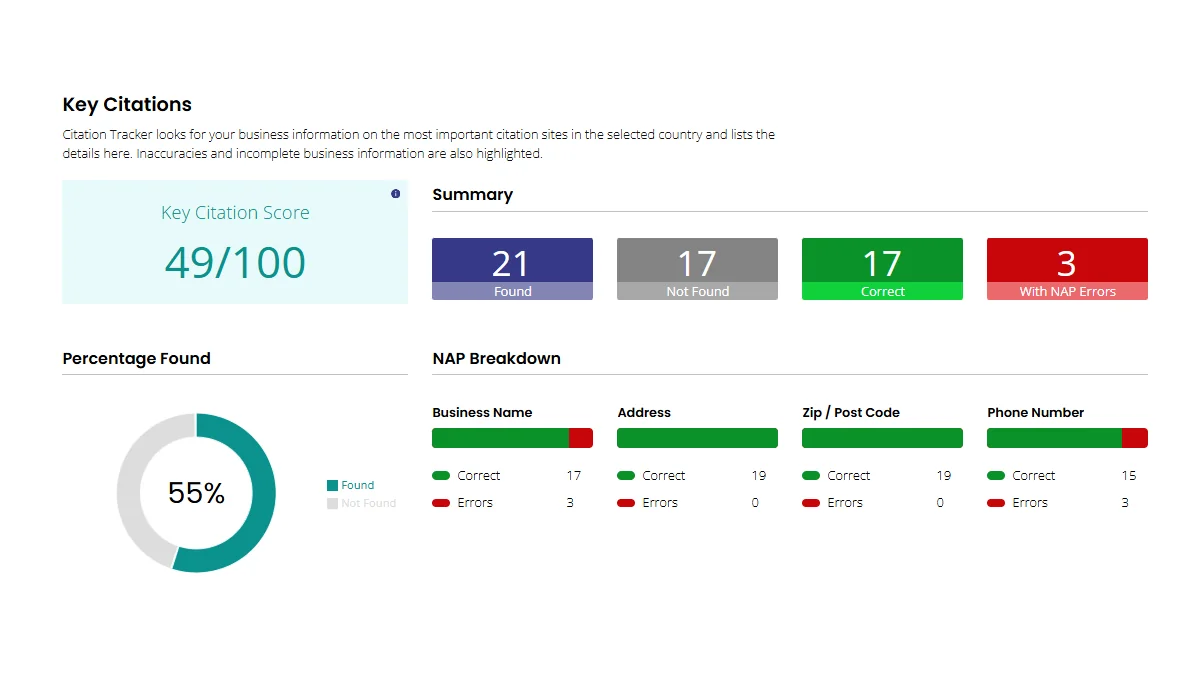Click the Phone Number column label
The height and width of the screenshot is (675, 1200).
[x=1035, y=412]
